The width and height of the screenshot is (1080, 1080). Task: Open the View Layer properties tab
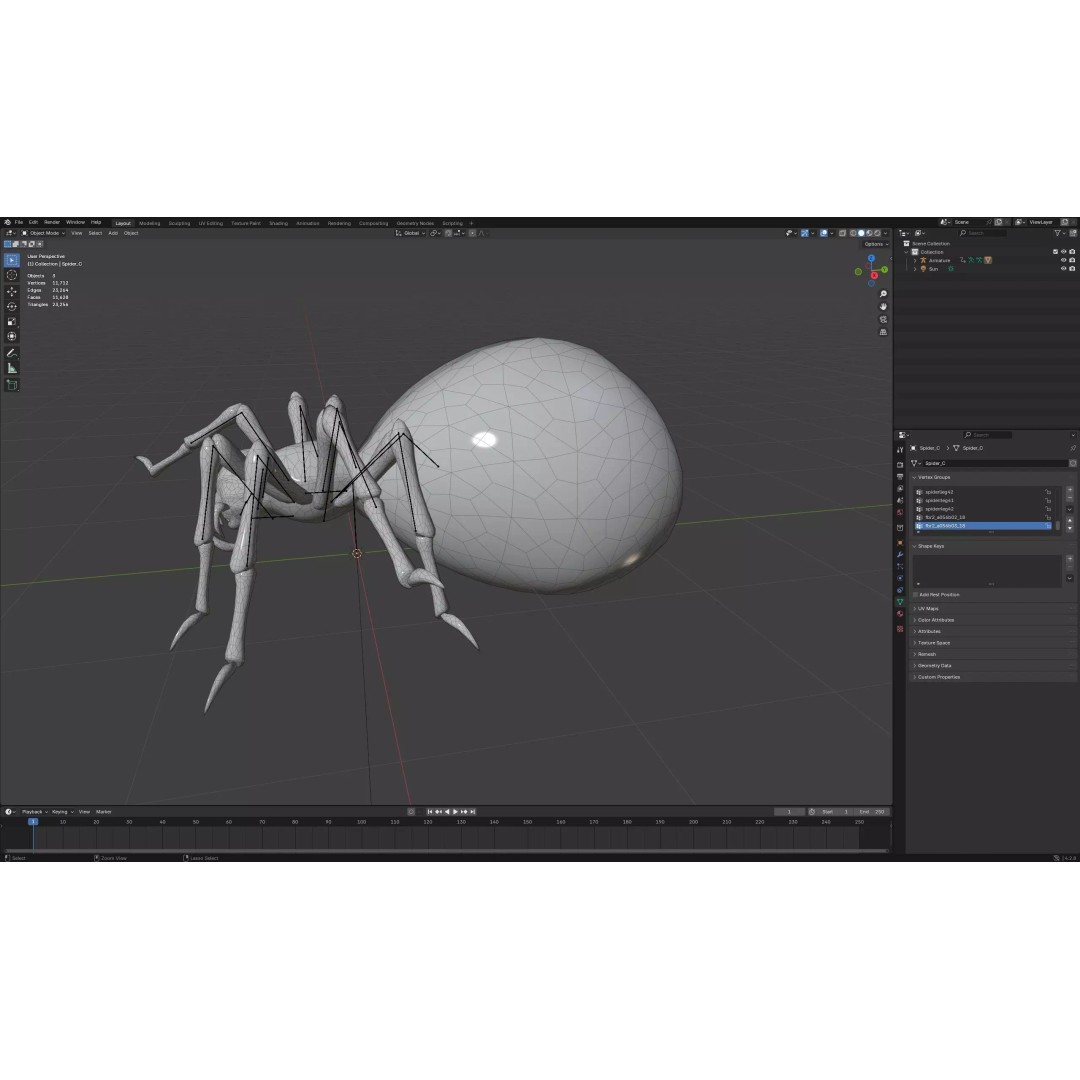point(900,488)
